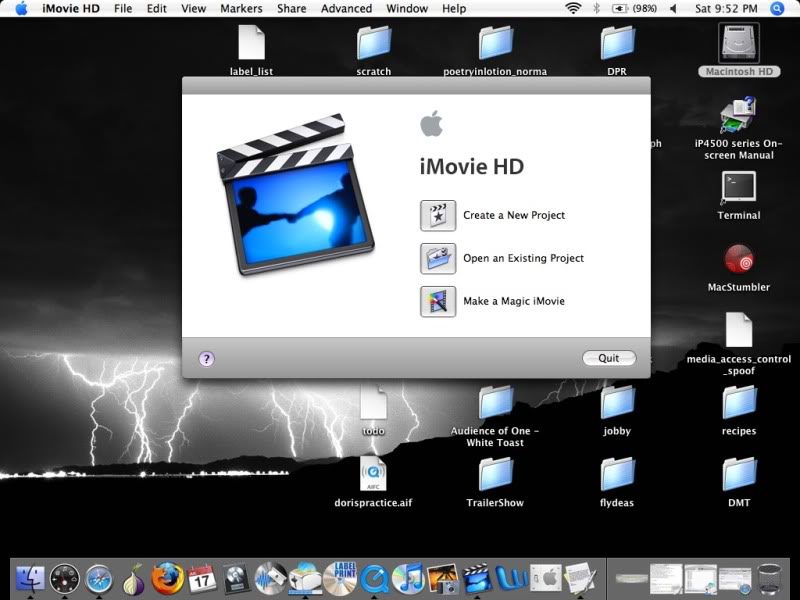800x600 pixels.
Task: Click the Wi-Fi status icon
Action: click(x=573, y=8)
